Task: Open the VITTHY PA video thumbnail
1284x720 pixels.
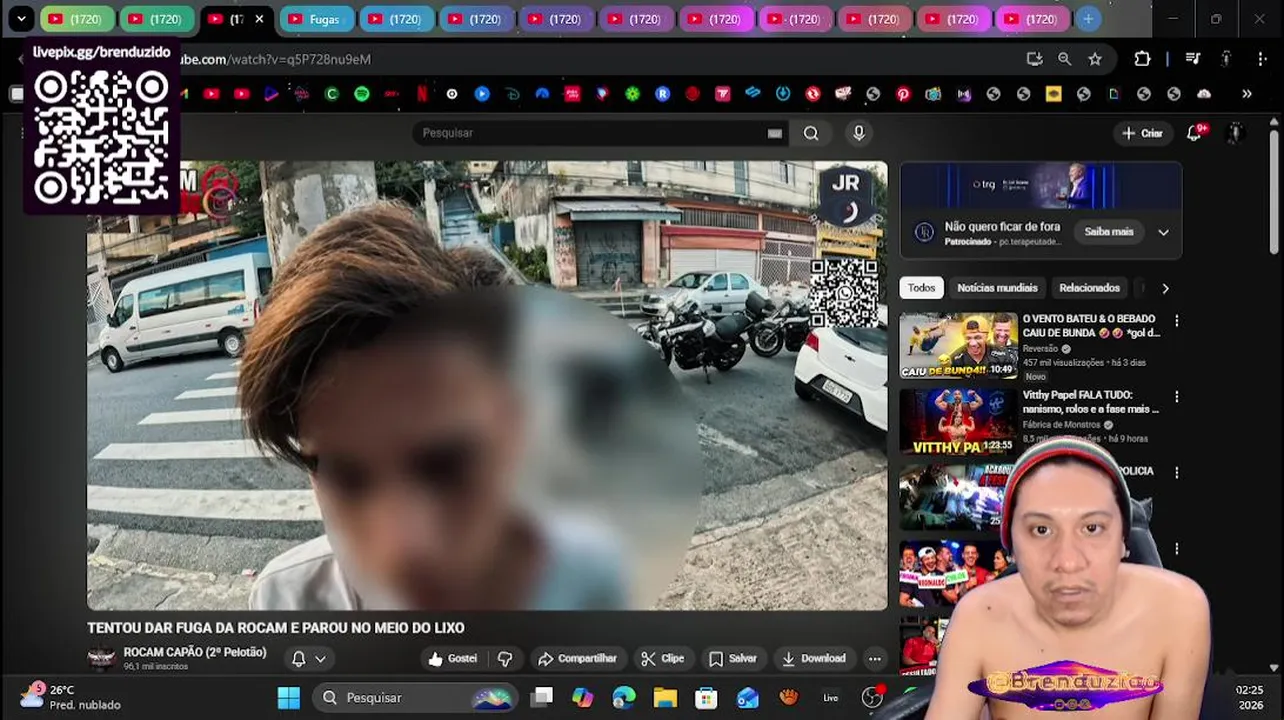Action: click(x=958, y=422)
